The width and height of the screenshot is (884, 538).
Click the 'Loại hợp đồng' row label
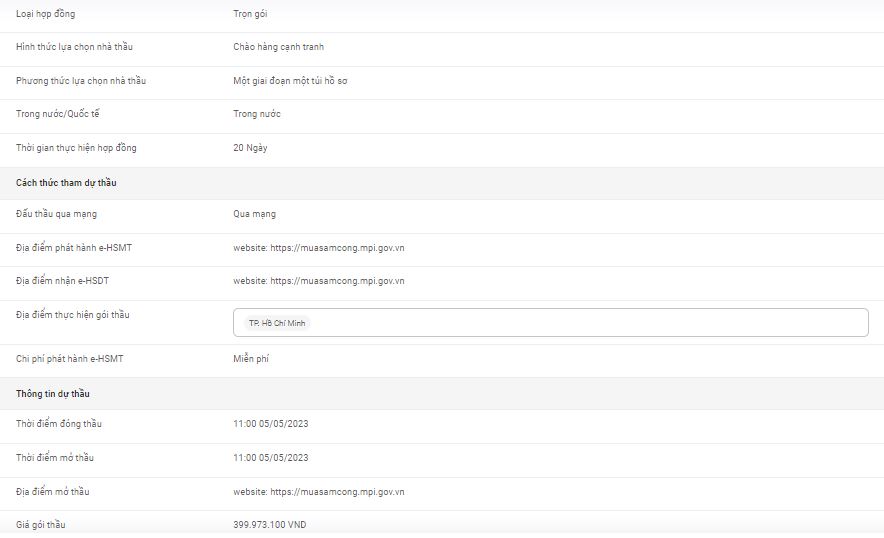[45, 14]
